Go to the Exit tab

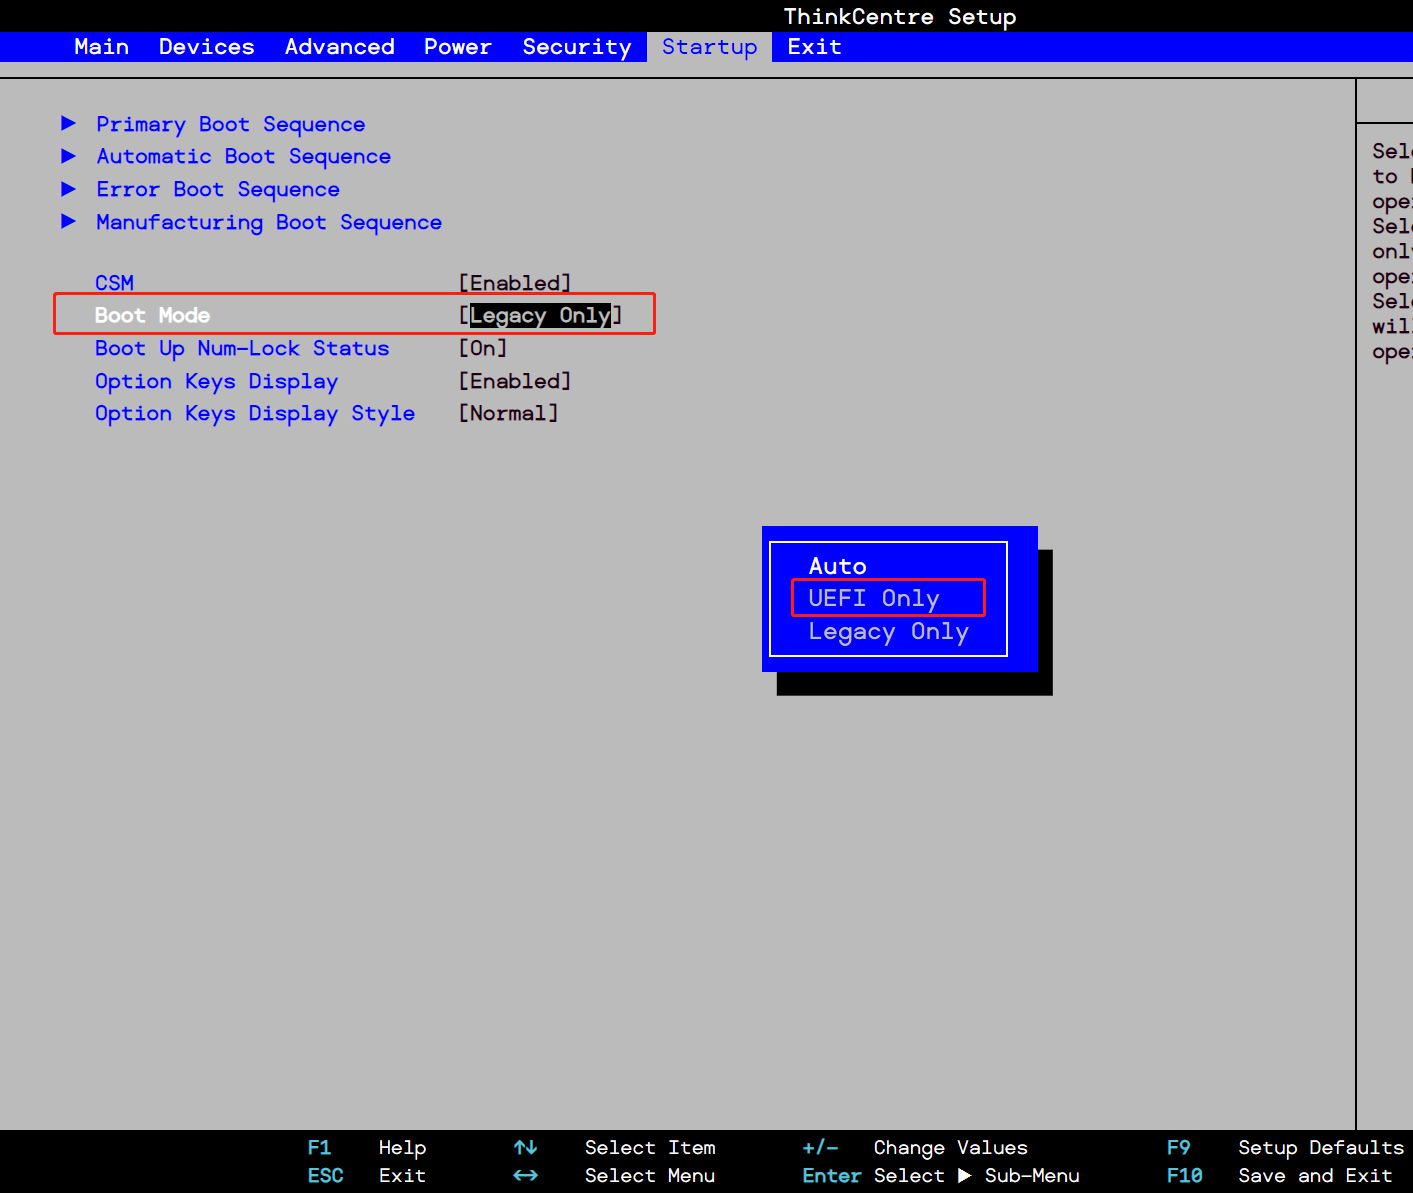point(814,47)
